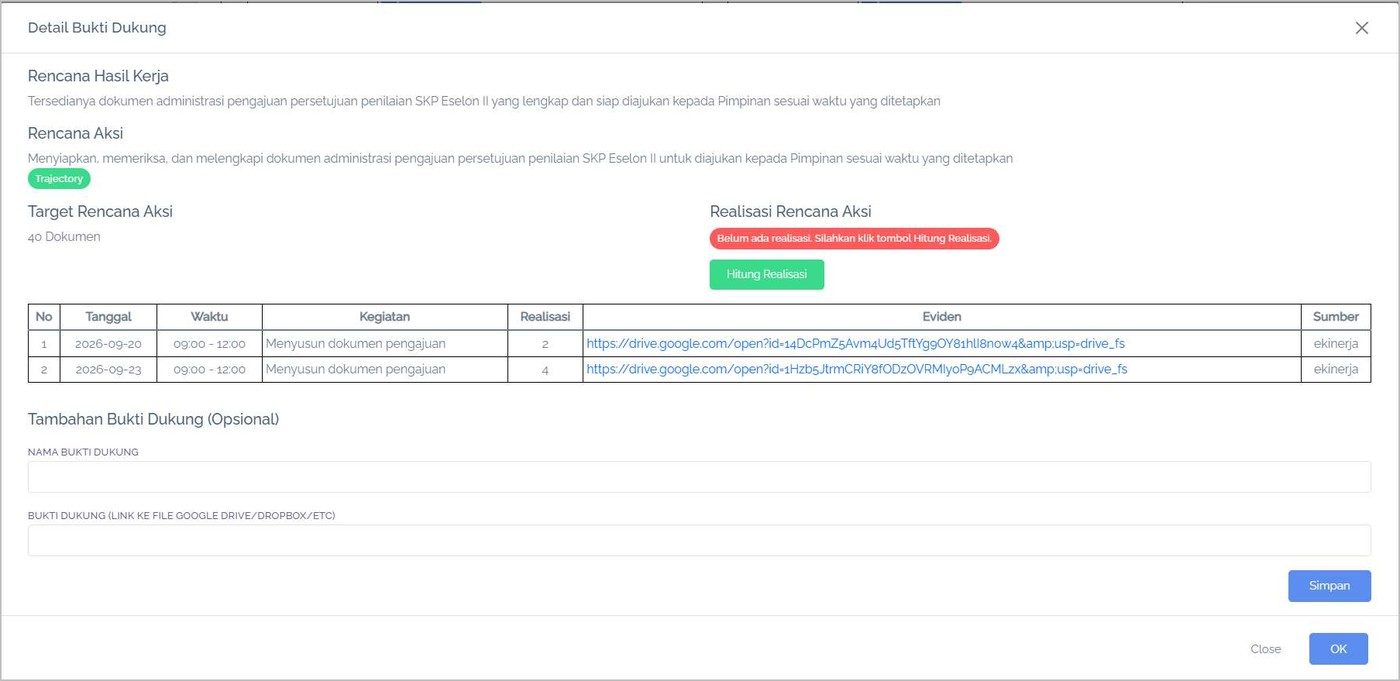Click the 'Target Rencana Aksi' heading
Image resolution: width=1400 pixels, height=681 pixels.
coord(100,211)
